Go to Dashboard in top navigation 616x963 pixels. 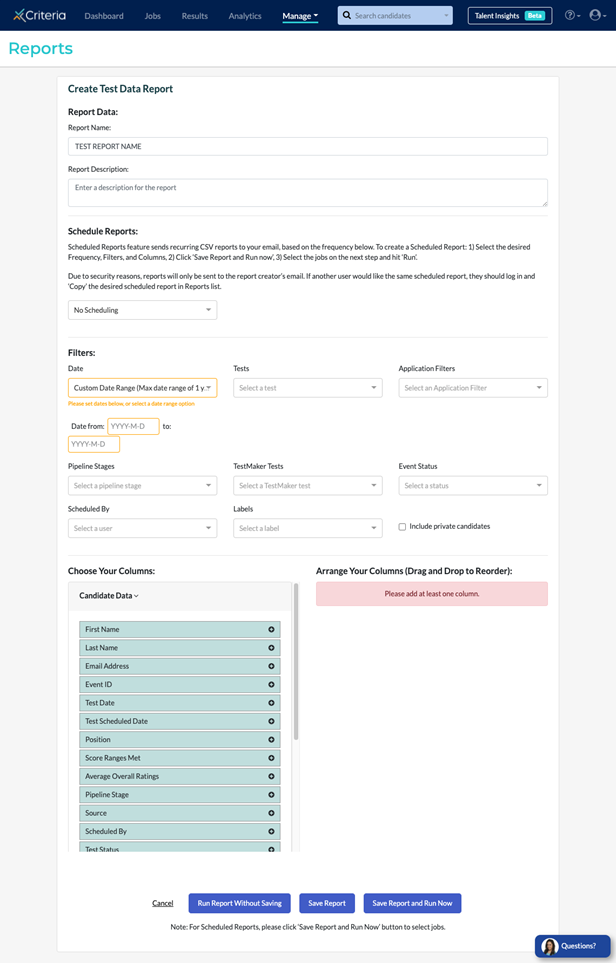(104, 16)
